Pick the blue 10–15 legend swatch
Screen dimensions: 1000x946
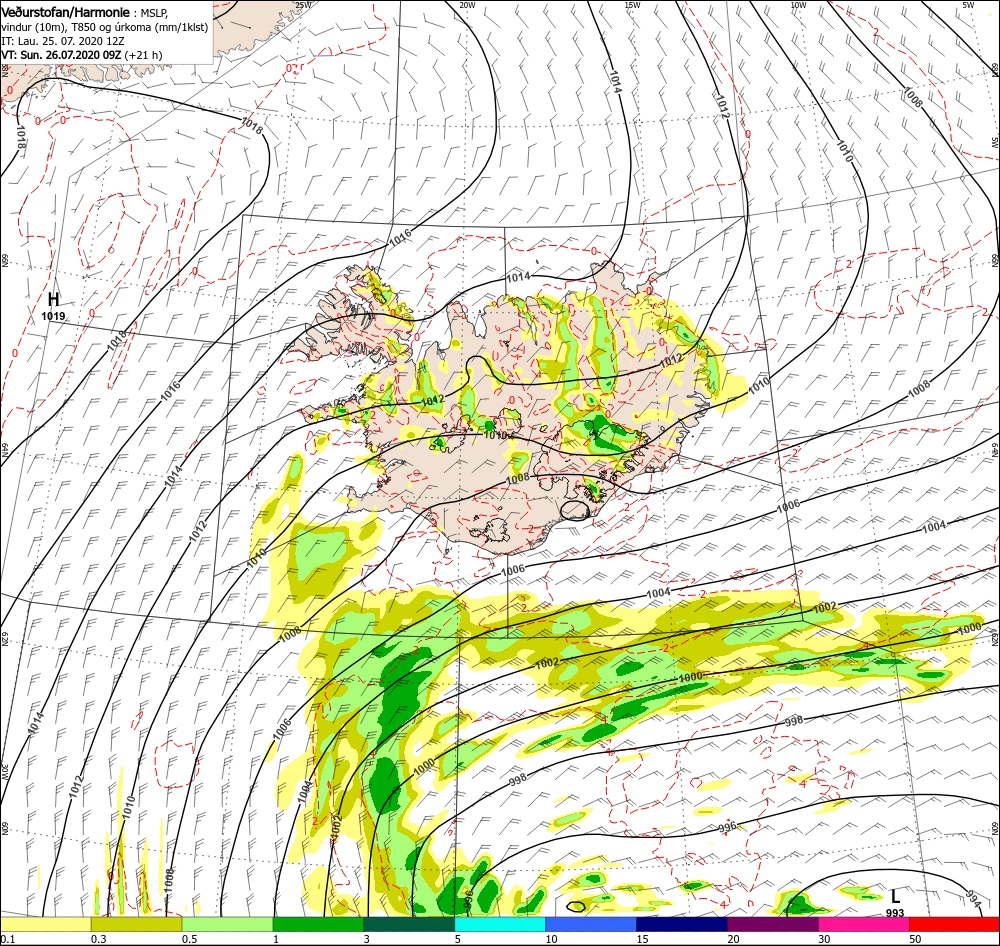[591, 924]
